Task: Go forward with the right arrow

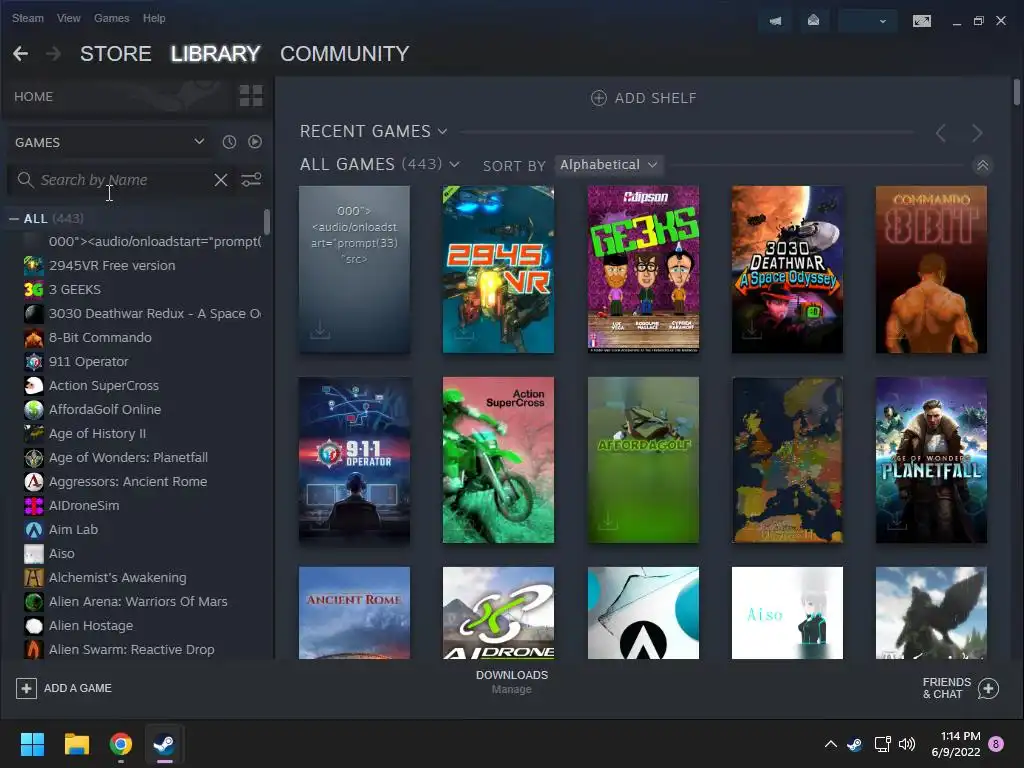Action: point(54,54)
